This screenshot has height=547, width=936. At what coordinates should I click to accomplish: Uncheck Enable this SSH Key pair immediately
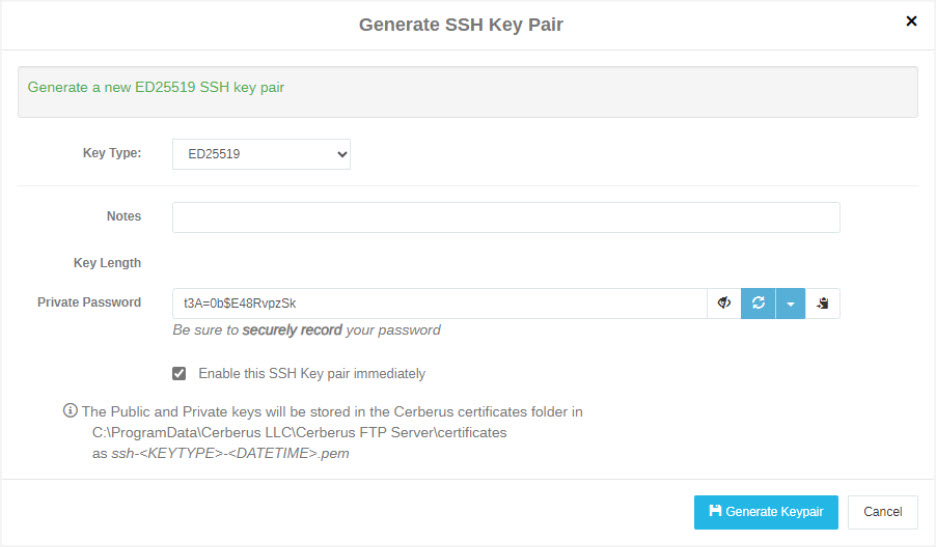coord(179,373)
